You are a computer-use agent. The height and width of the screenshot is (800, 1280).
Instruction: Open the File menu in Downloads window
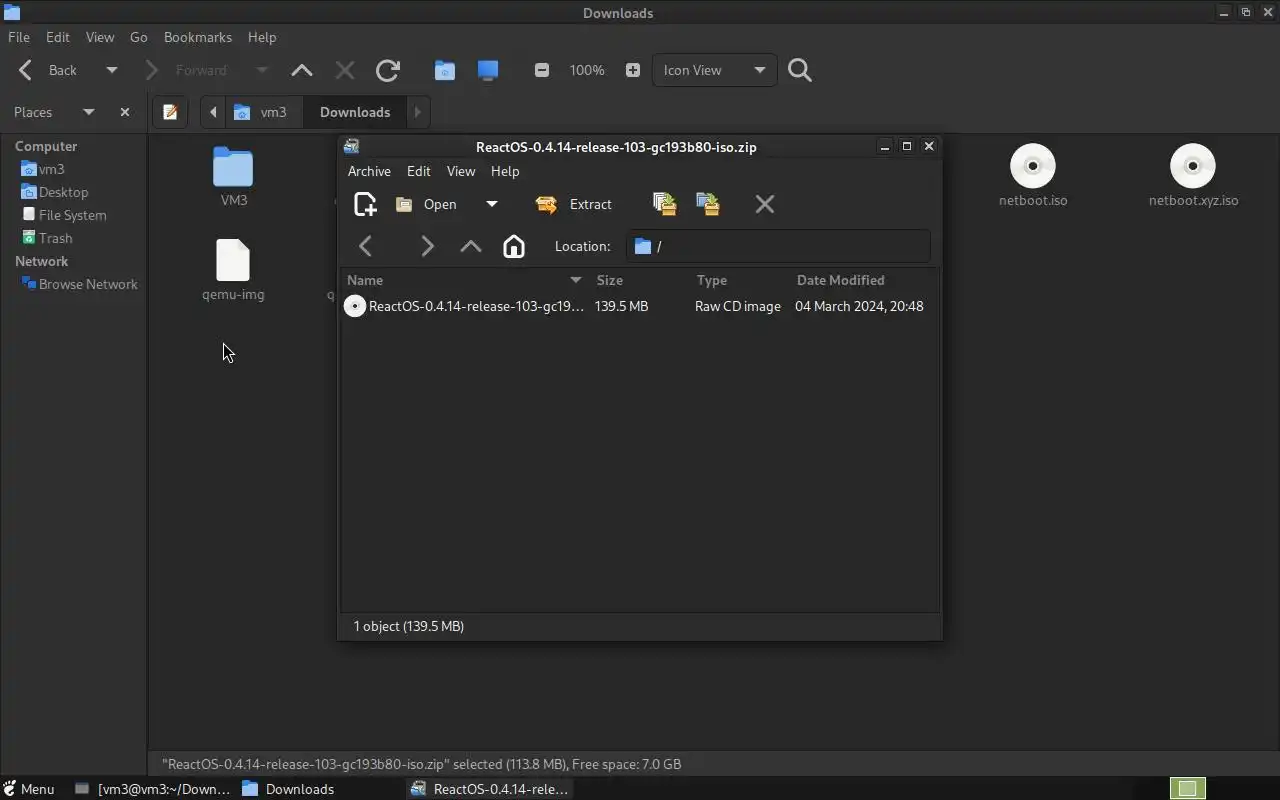coord(19,37)
